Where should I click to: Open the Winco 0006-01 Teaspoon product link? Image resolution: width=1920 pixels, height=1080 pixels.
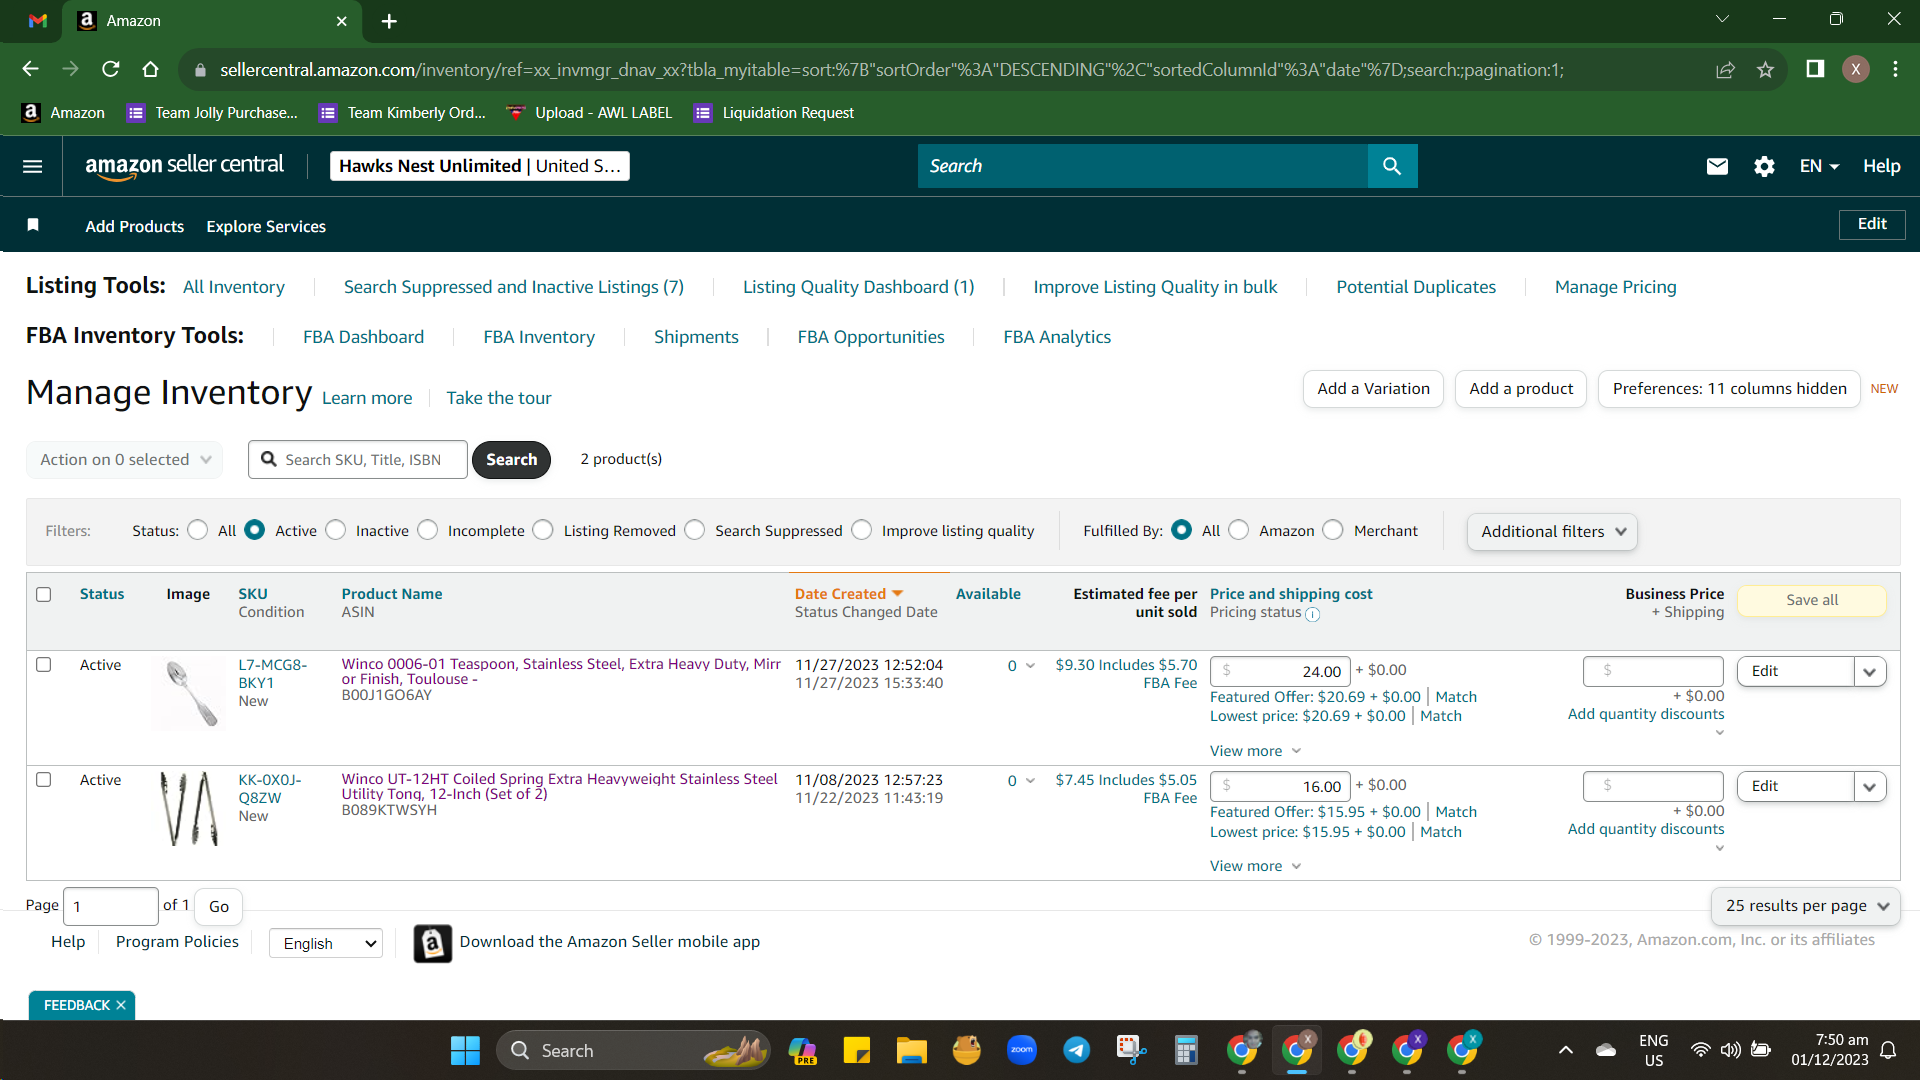coord(561,671)
